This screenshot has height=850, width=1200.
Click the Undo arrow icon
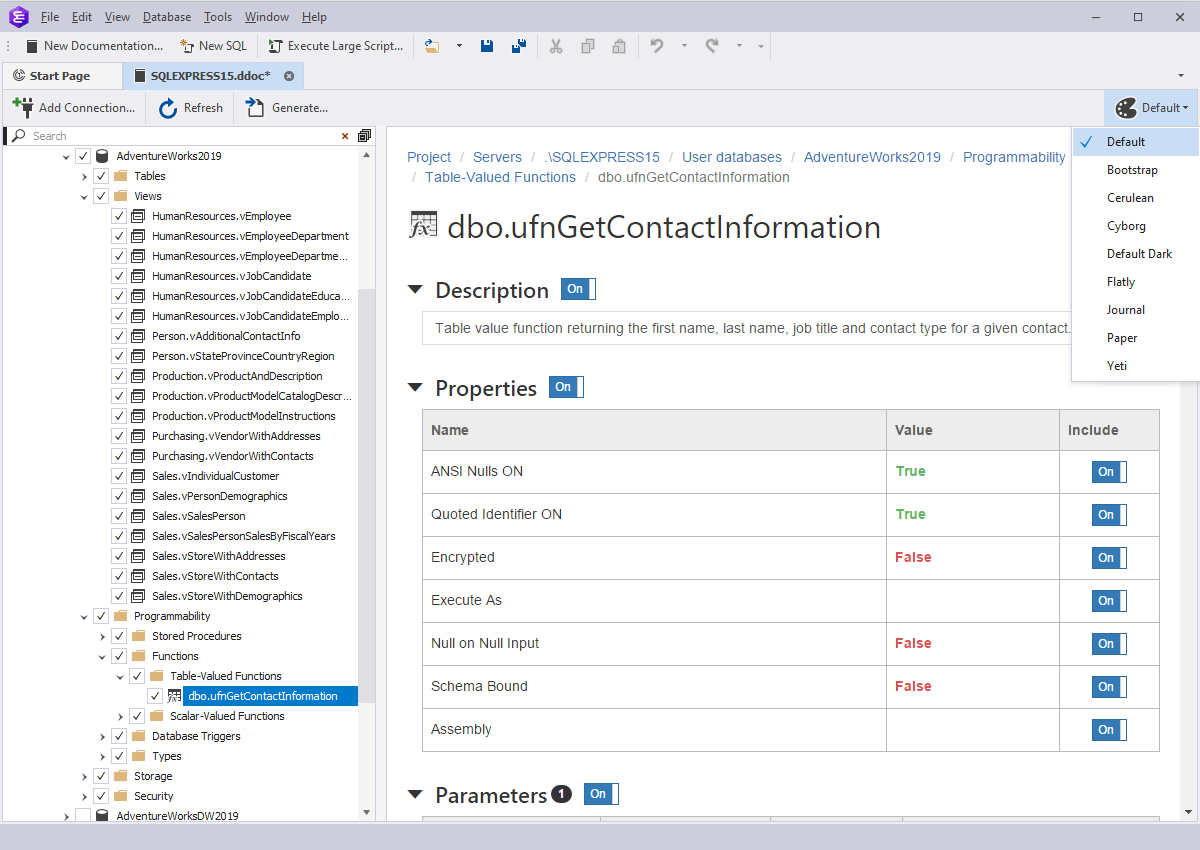(657, 46)
